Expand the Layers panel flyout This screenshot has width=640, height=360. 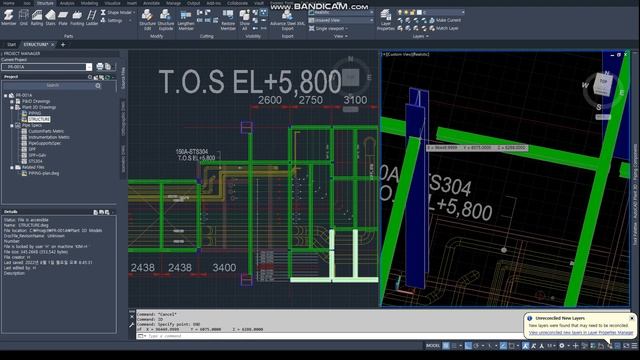[420, 36]
